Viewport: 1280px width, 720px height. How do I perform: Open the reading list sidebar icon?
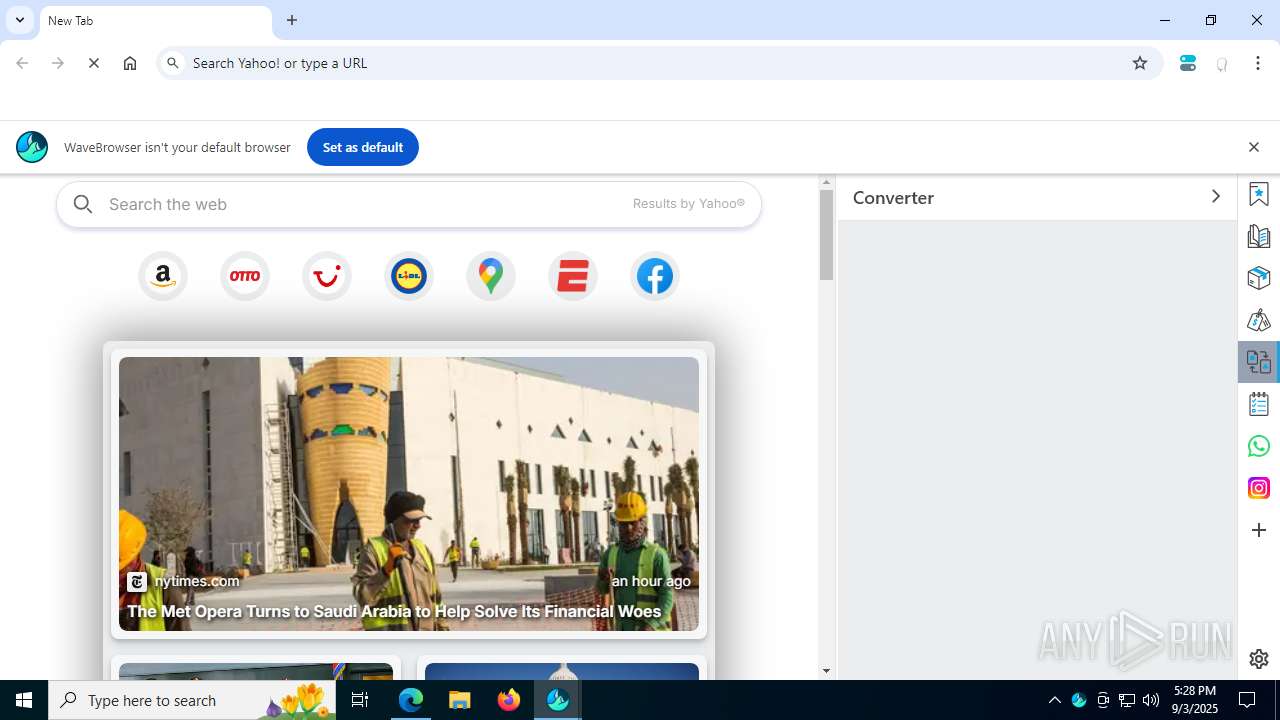tap(1259, 236)
